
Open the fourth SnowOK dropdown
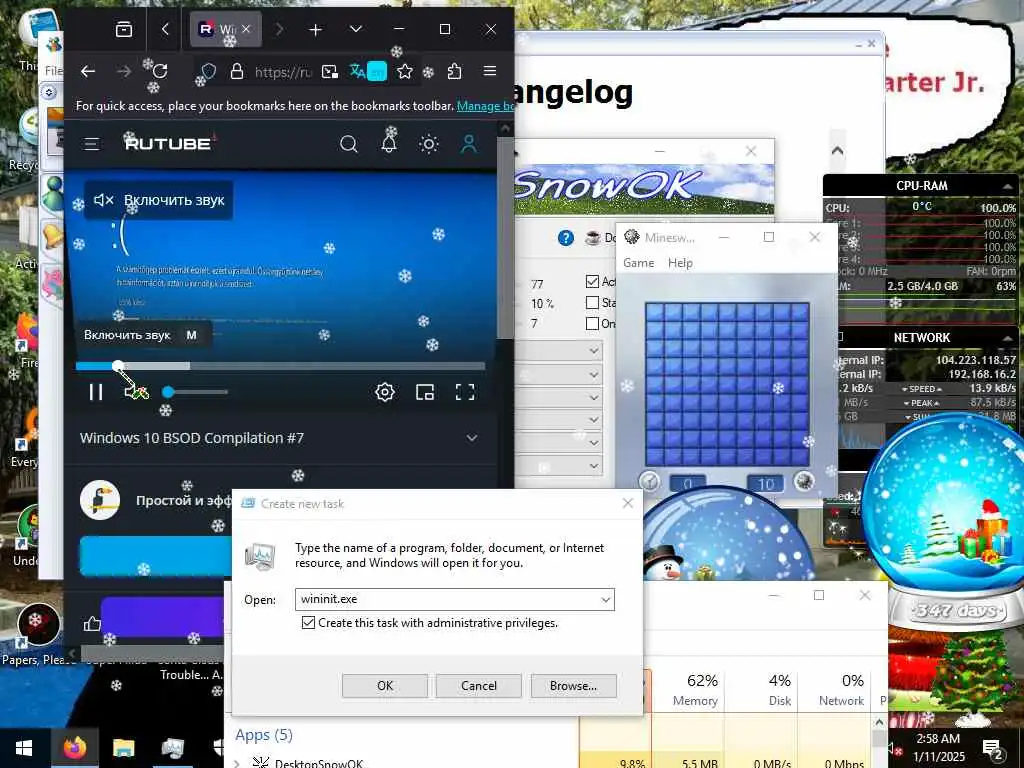point(558,419)
